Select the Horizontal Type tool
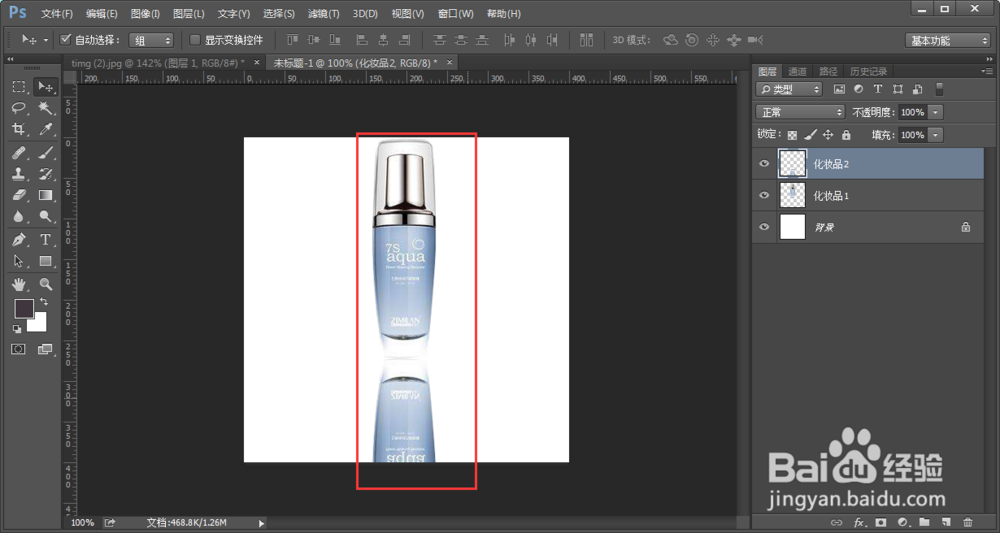The height and width of the screenshot is (533, 1000). [x=45, y=240]
